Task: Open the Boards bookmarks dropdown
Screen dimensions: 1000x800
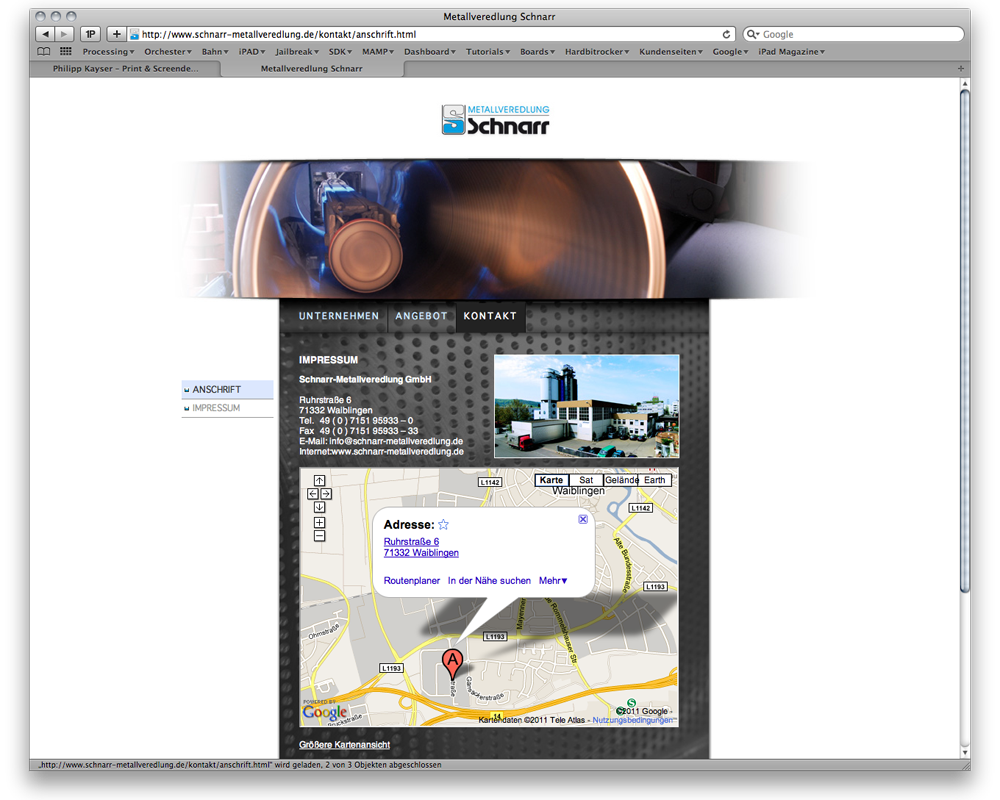Action: tap(538, 52)
